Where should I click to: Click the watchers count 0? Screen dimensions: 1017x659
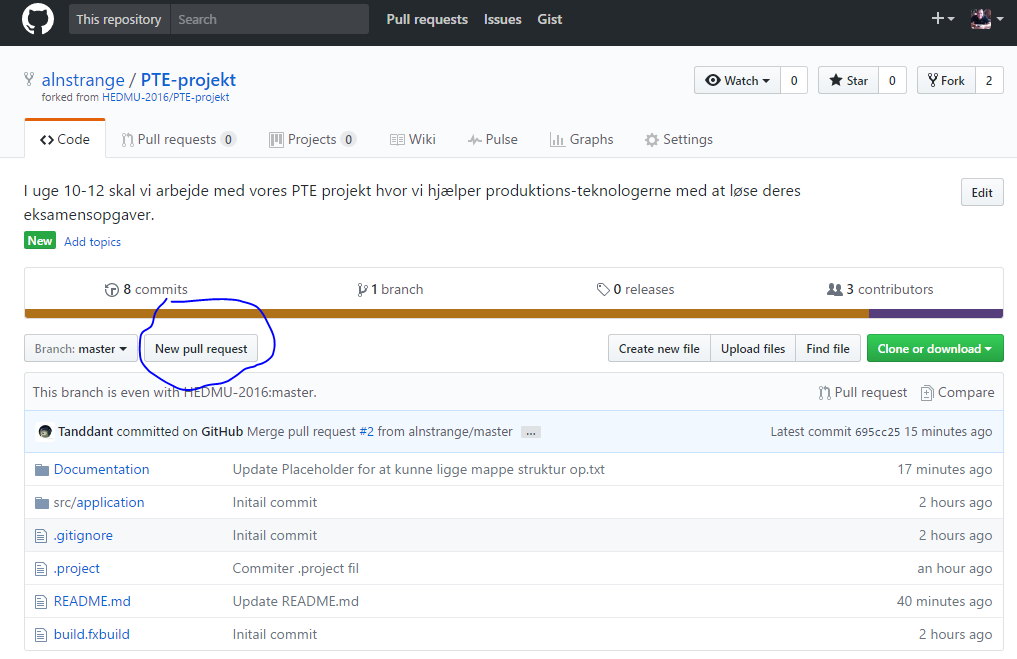click(794, 80)
